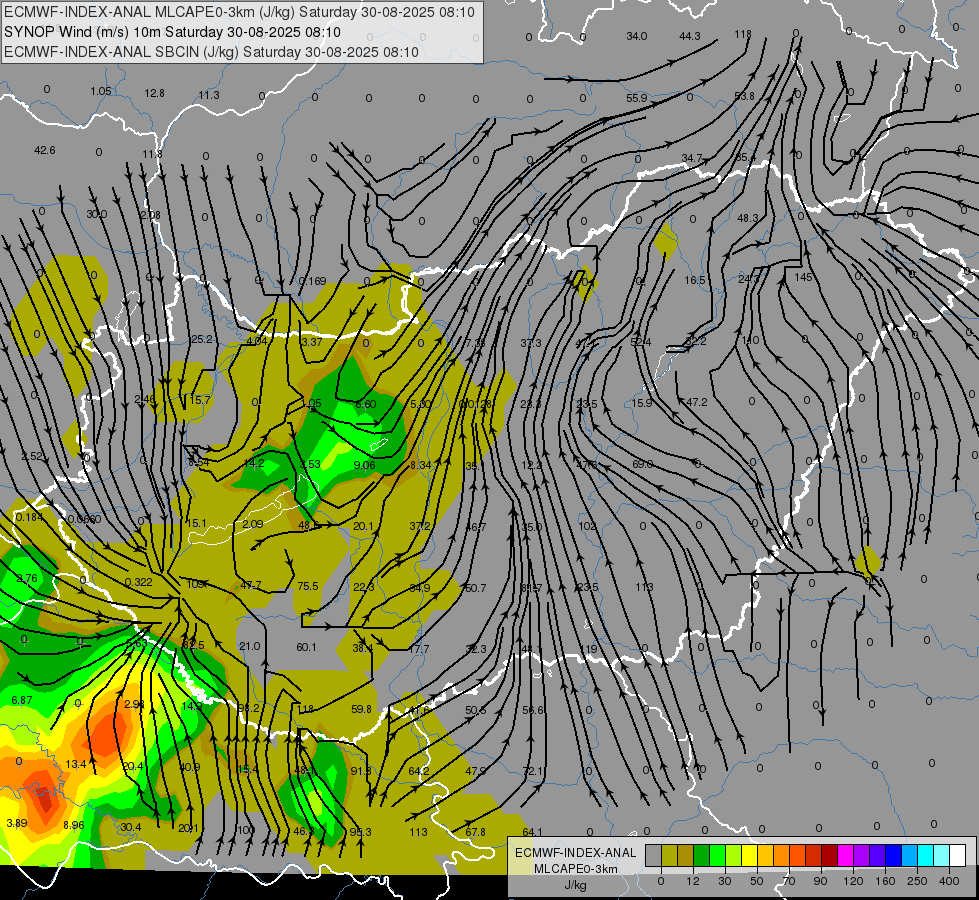Click the data value 42.6
This screenshot has width=979, height=900.
(44, 150)
